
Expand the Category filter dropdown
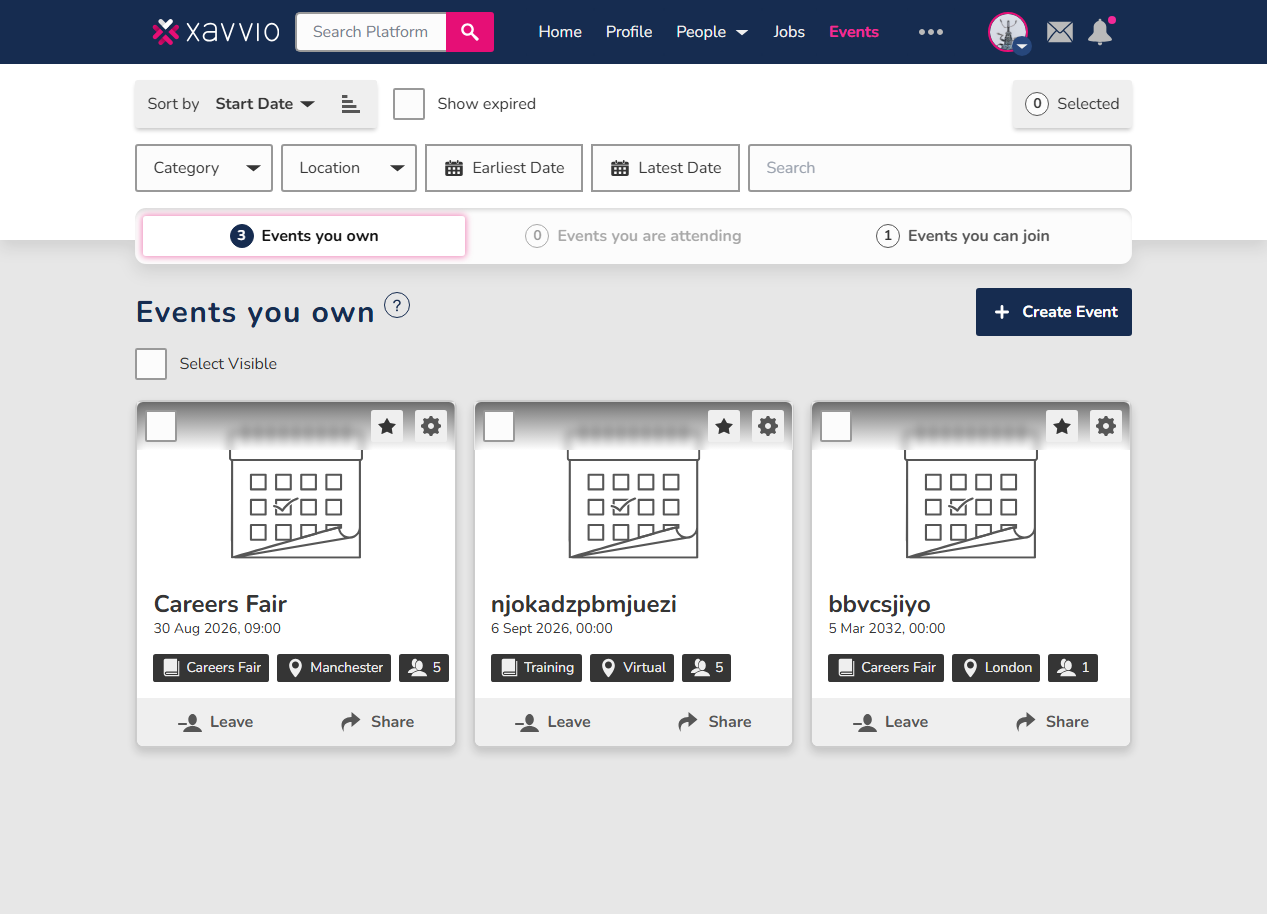point(204,168)
